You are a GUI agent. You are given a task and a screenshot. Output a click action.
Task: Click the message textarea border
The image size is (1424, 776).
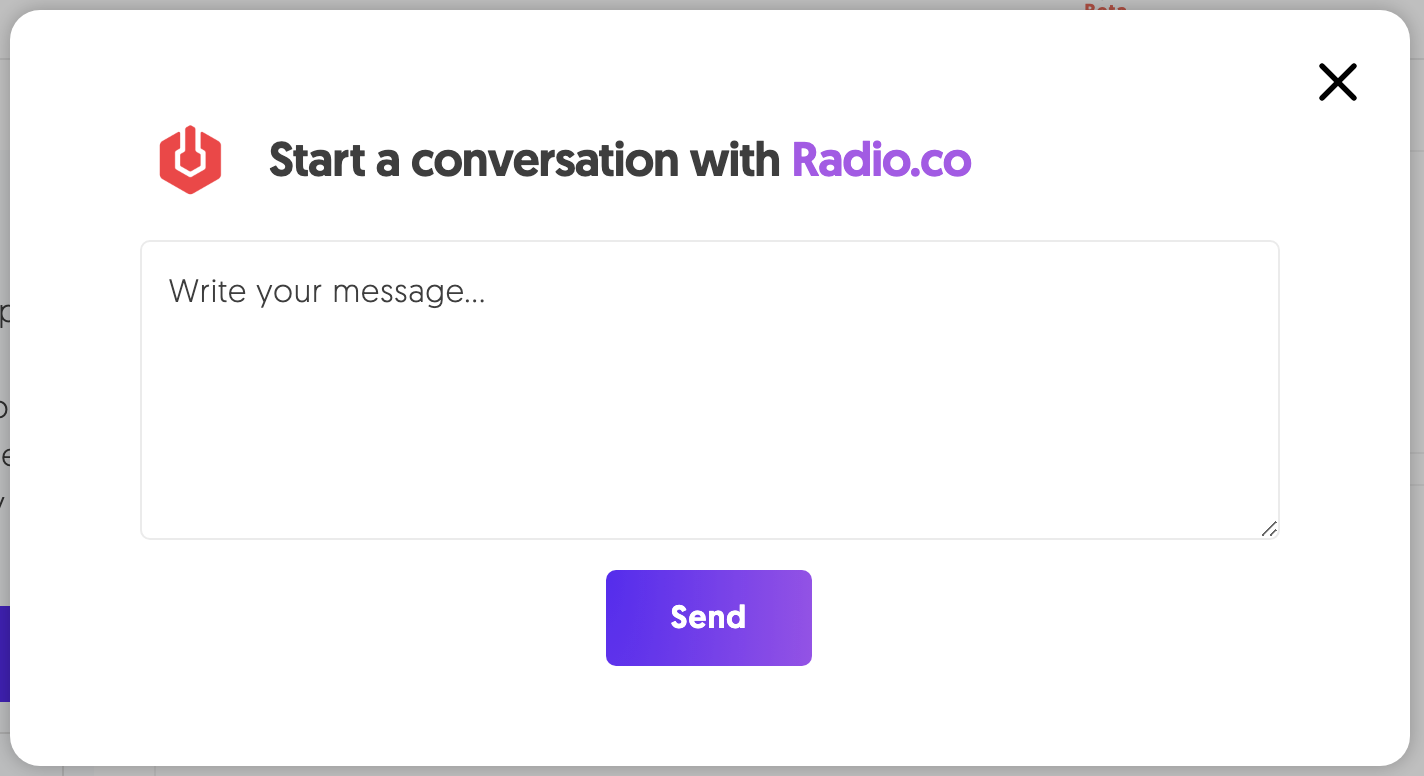(709, 240)
